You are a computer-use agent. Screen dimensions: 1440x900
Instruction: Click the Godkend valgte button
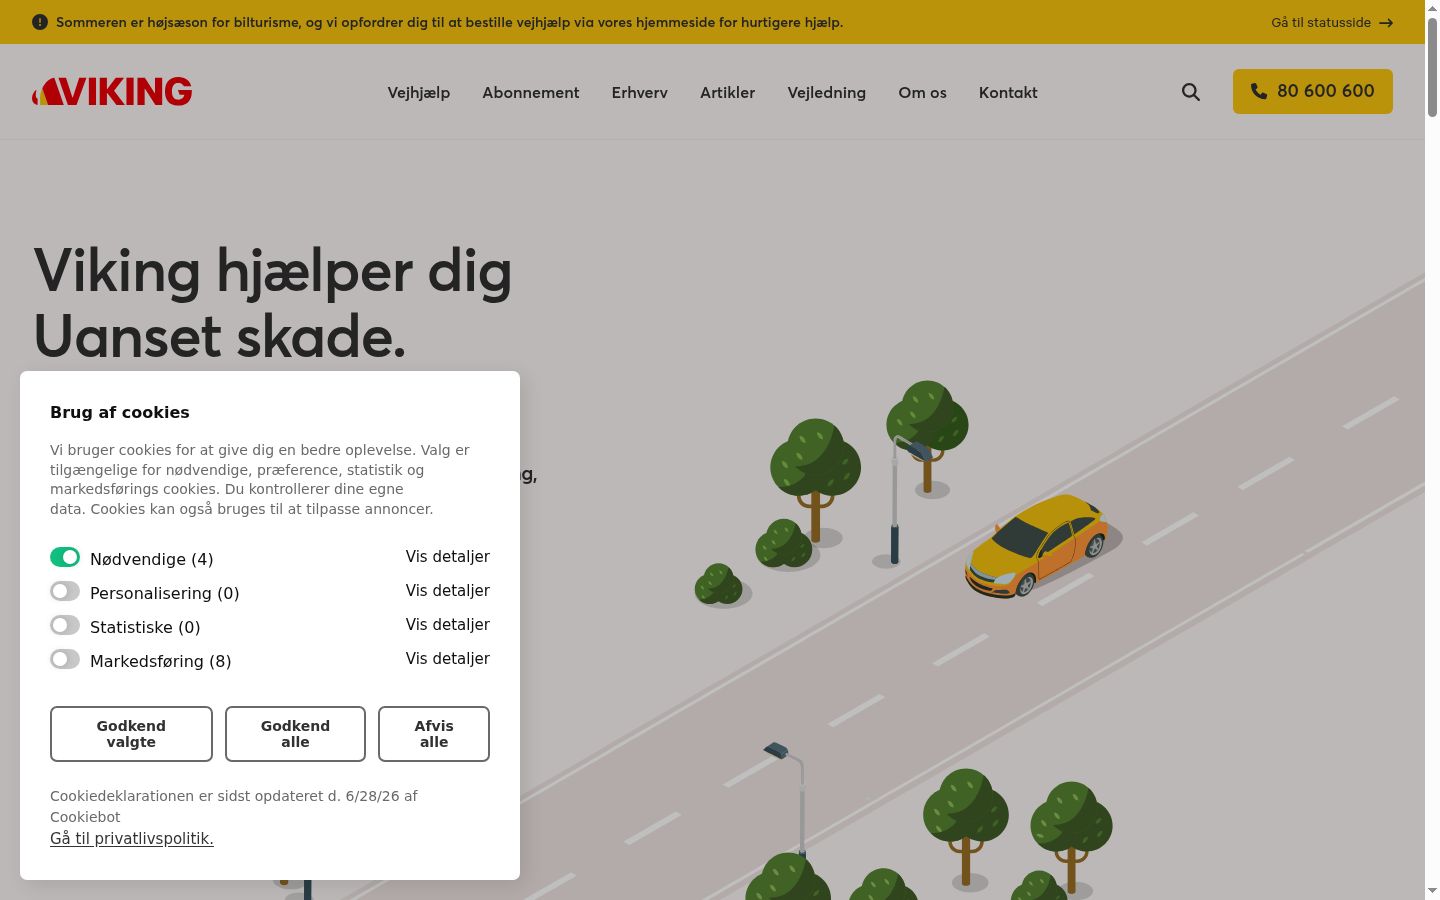click(131, 734)
